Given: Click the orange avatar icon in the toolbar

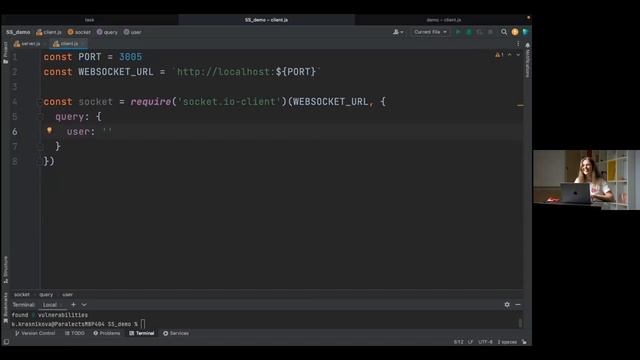Looking at the screenshot, I should tap(515, 32).
